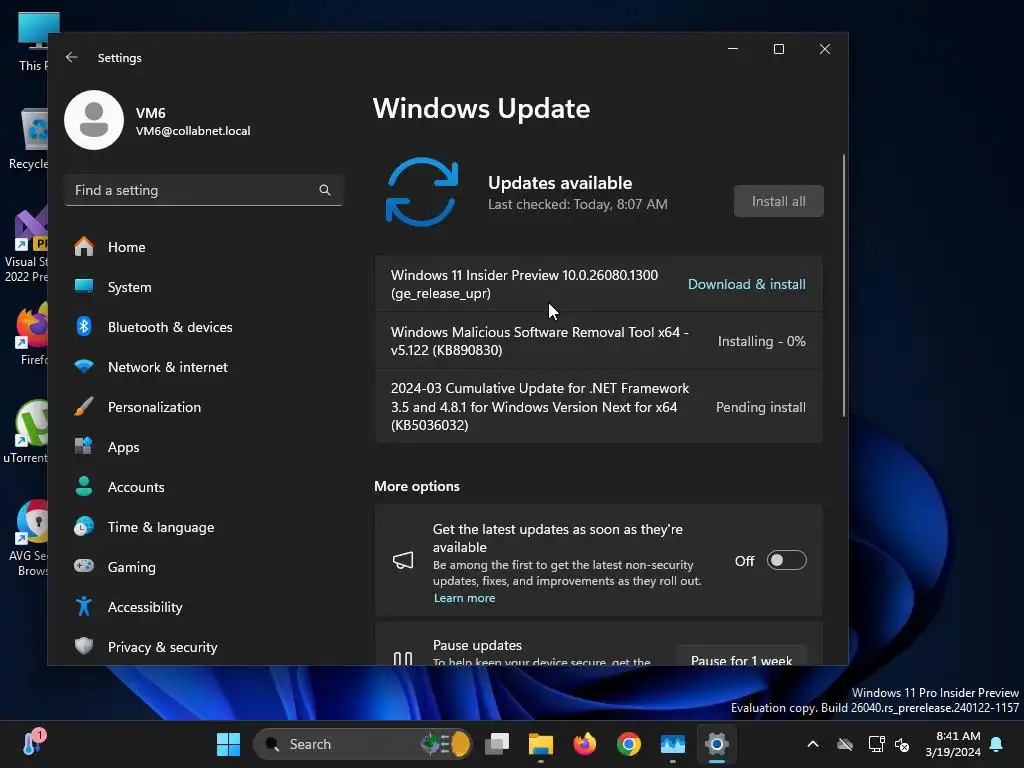Click the Bluetooth icon in sidebar

click(x=84, y=327)
